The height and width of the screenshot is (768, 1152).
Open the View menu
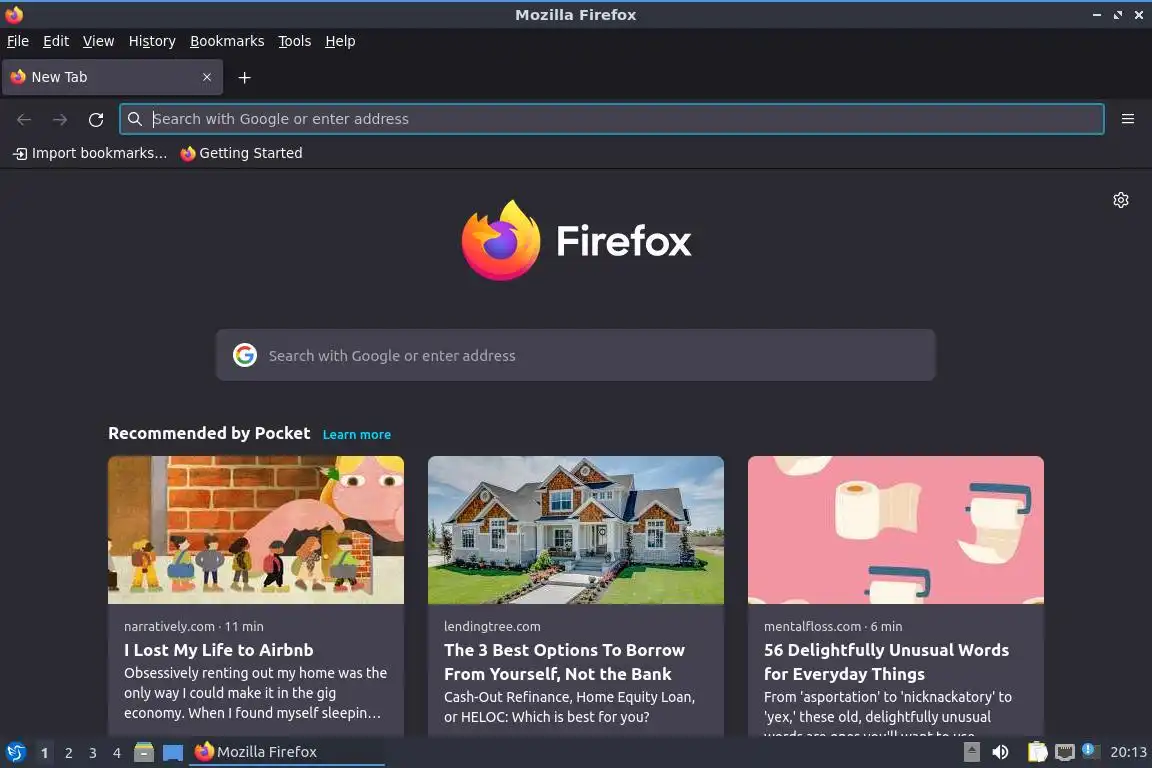98,41
